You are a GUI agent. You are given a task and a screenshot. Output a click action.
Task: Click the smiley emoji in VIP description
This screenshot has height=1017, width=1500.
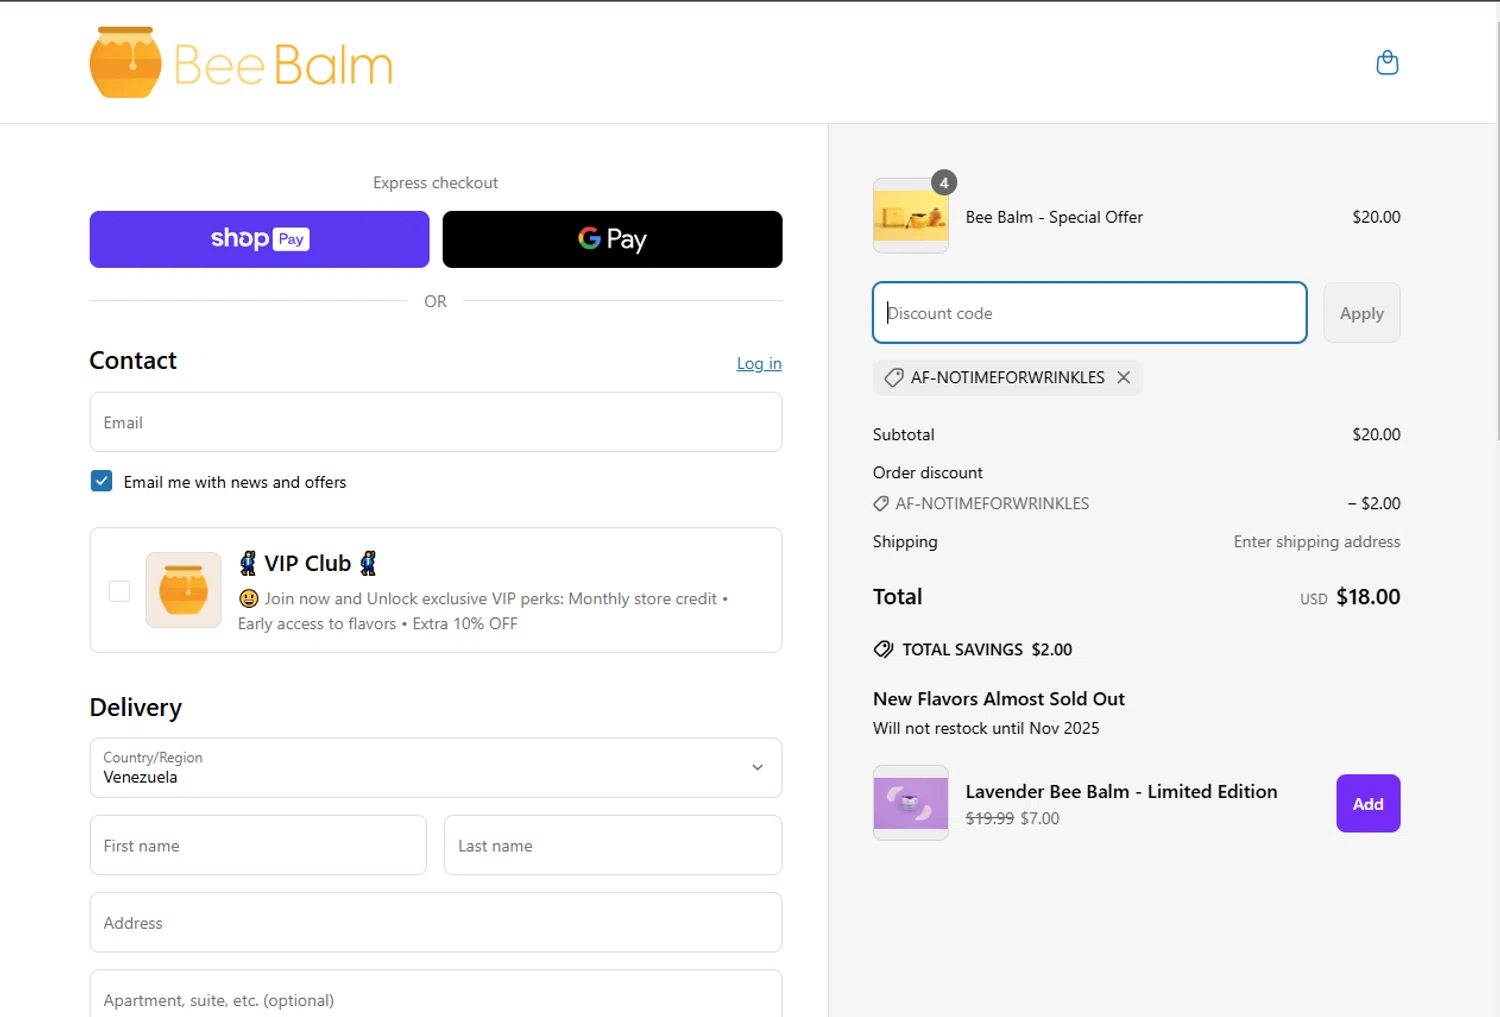[249, 598]
